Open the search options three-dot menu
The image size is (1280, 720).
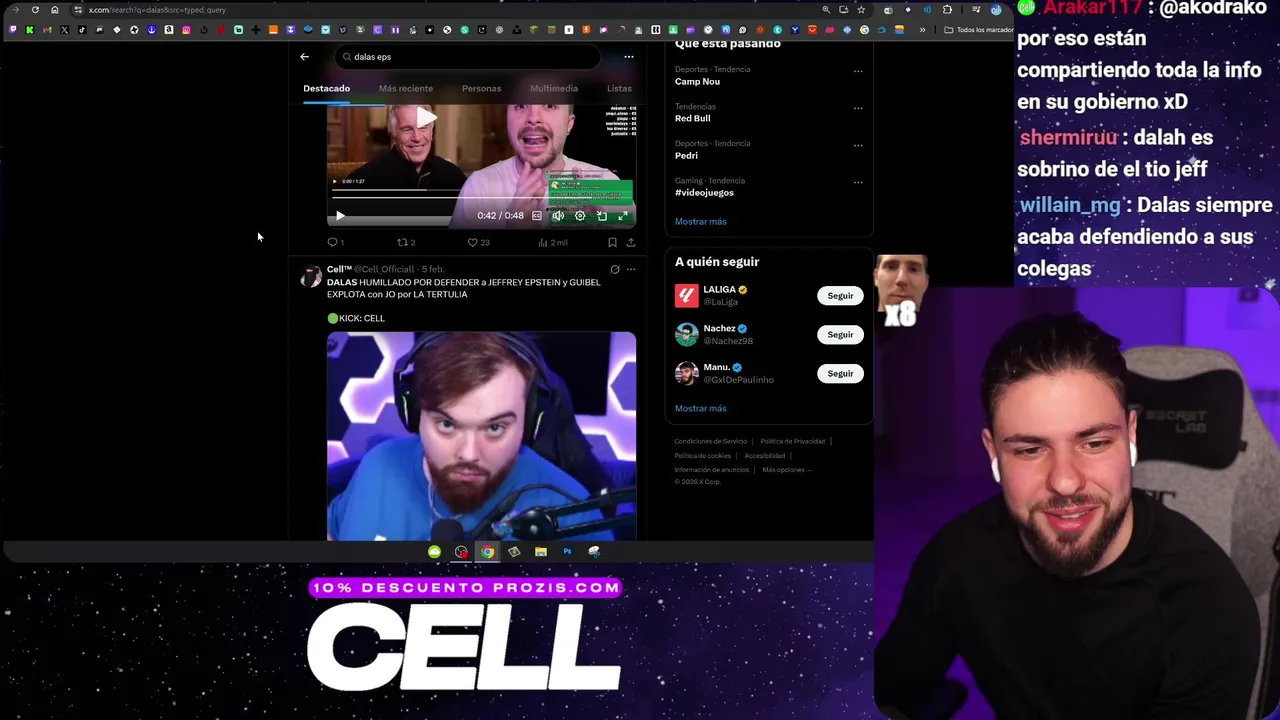point(628,57)
